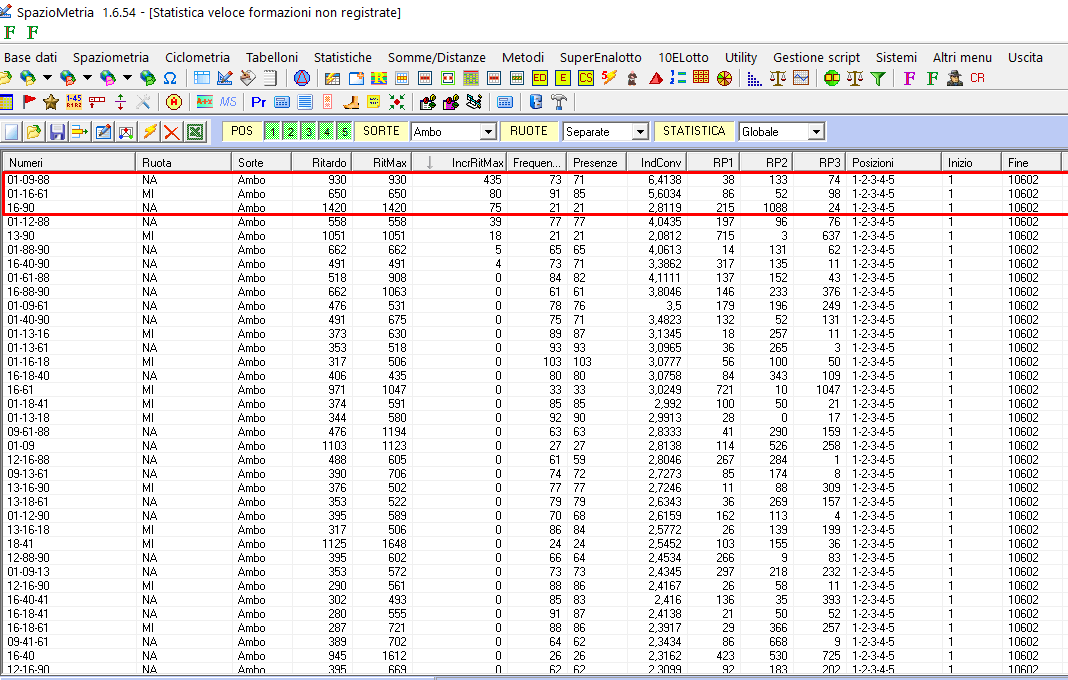
Task: Toggle position 4 button
Action: tap(326, 132)
